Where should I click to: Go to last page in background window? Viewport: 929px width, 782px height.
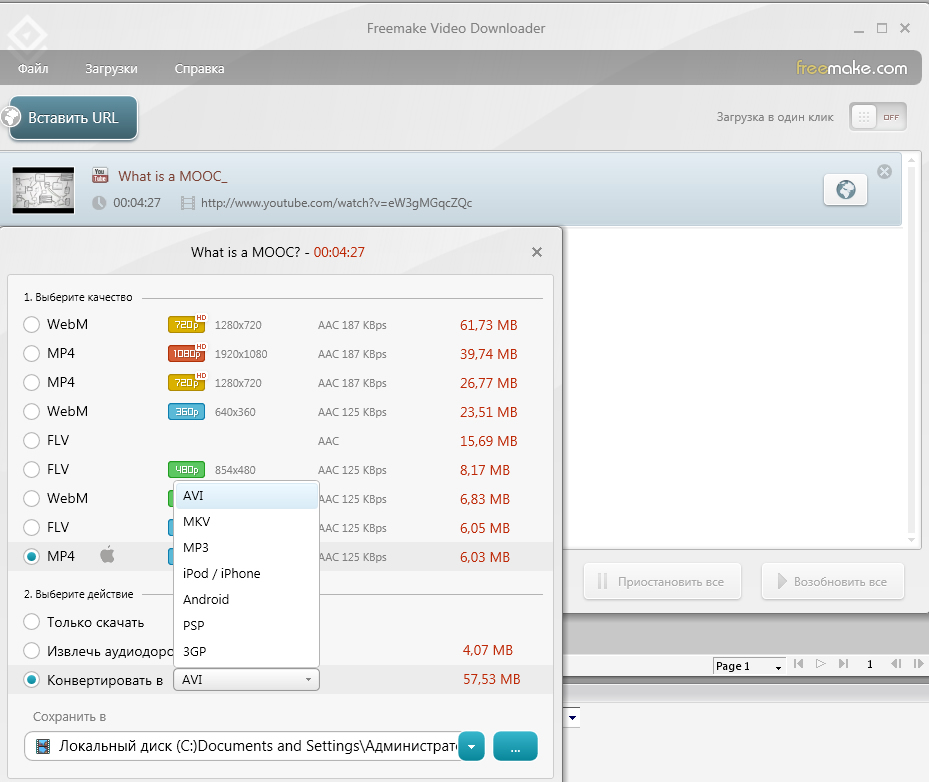point(843,664)
